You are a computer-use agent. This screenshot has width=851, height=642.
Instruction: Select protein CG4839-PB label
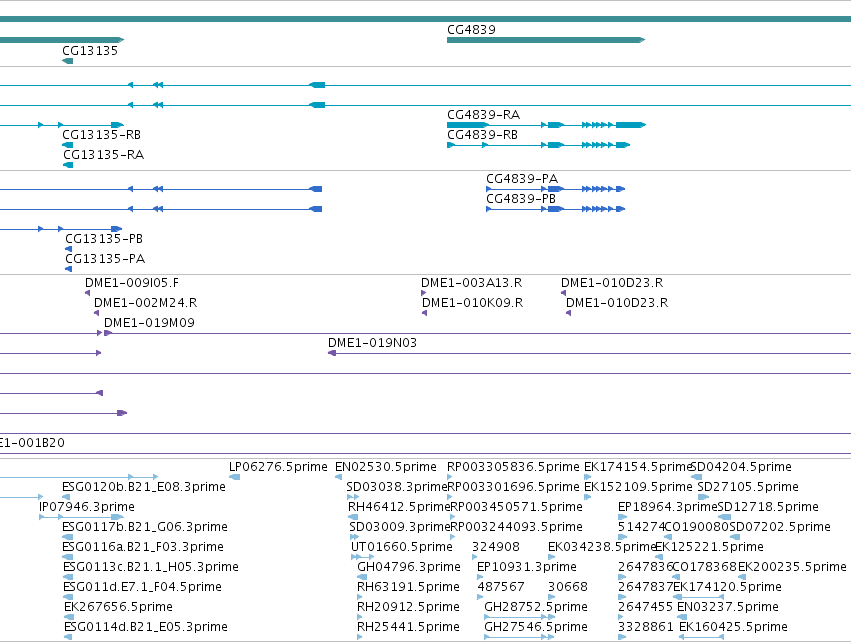pos(520,199)
